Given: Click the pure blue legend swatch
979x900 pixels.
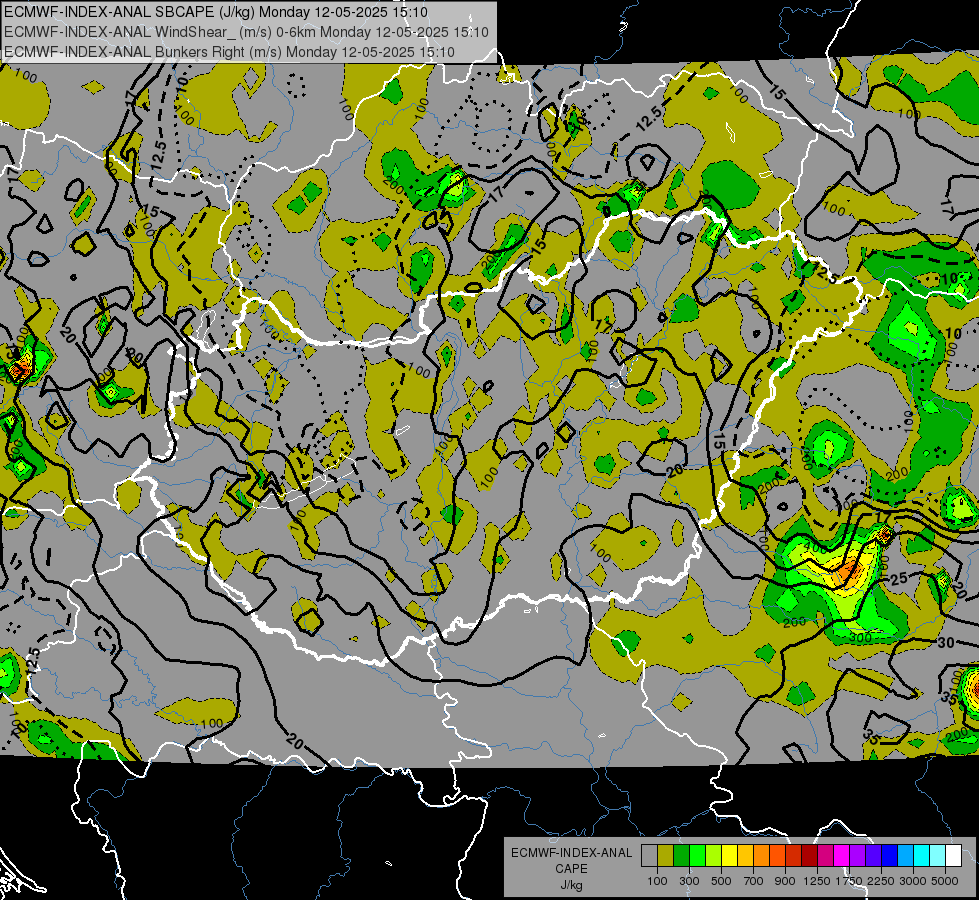Looking at the screenshot, I should click(x=890, y=856).
